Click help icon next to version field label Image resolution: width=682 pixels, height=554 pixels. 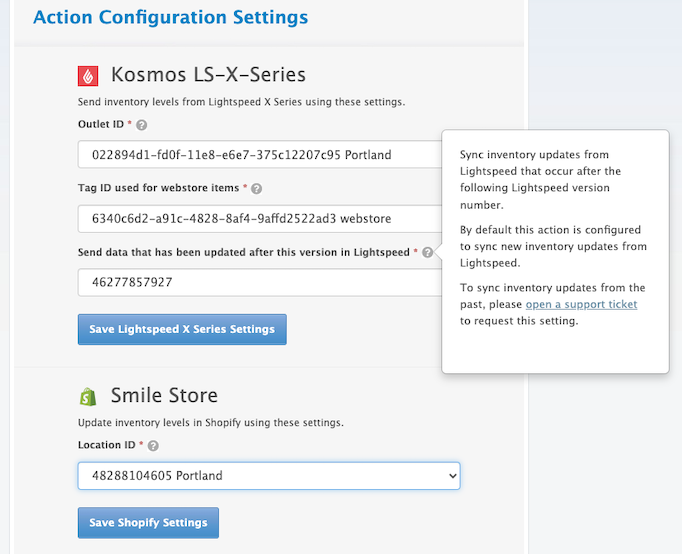coord(427,253)
